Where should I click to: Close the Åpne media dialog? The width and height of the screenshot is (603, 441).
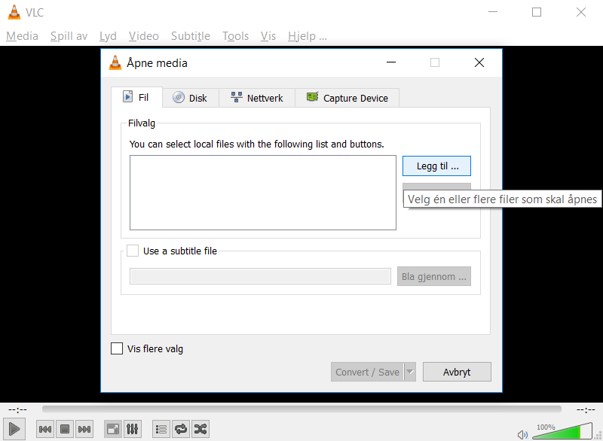click(479, 62)
